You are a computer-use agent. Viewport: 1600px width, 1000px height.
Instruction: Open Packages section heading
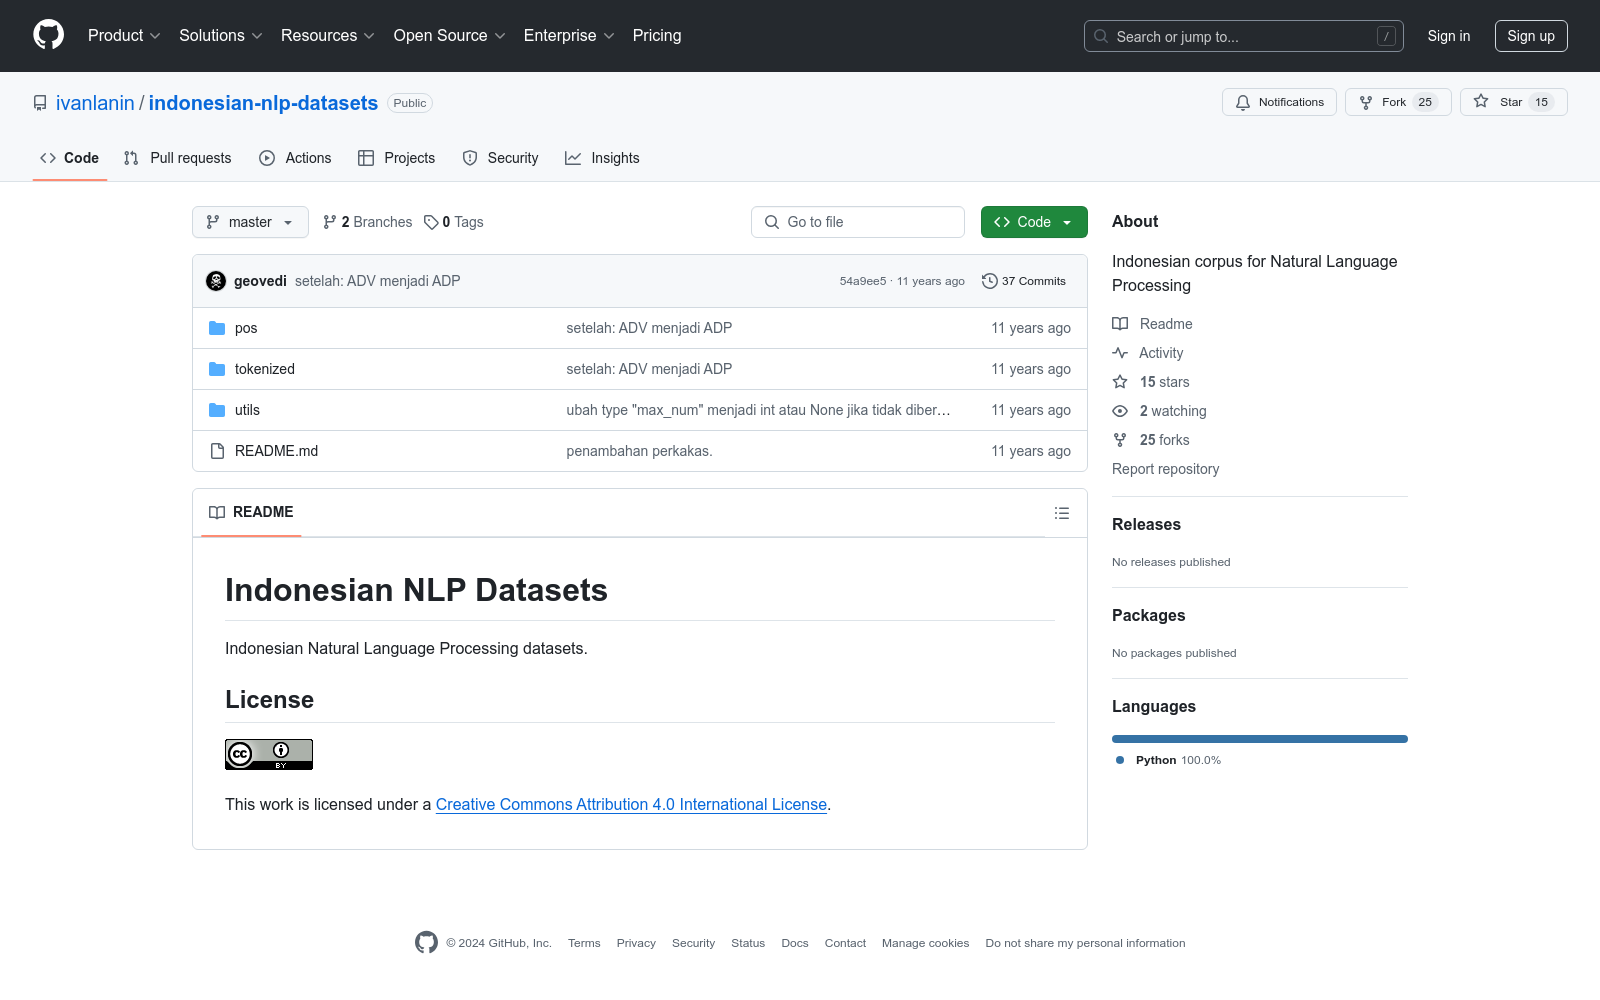click(1148, 615)
